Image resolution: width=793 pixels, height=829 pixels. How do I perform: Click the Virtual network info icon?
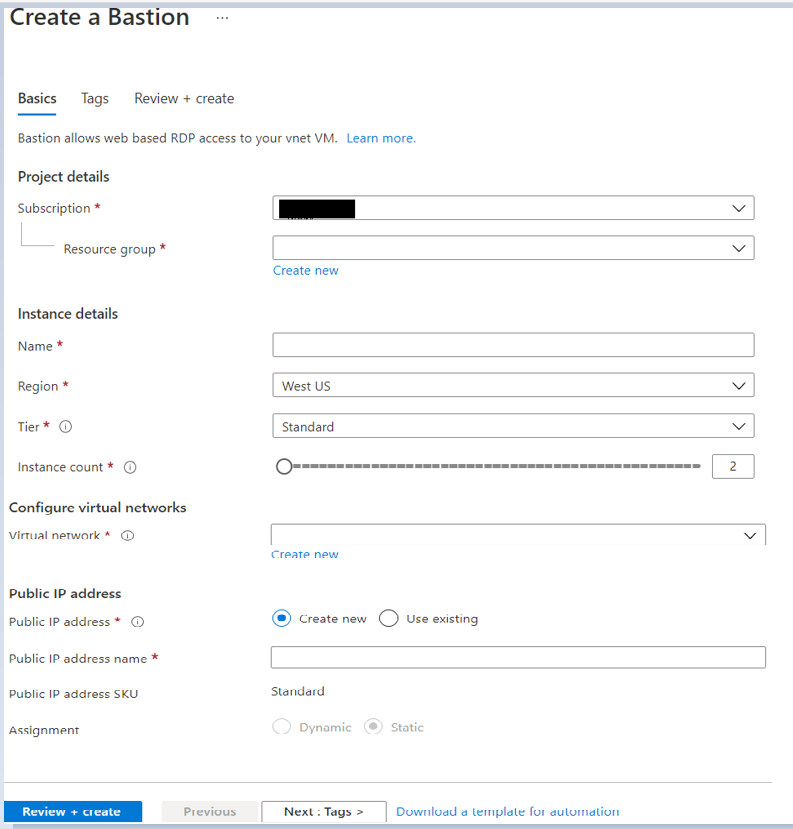pyautogui.click(x=127, y=536)
